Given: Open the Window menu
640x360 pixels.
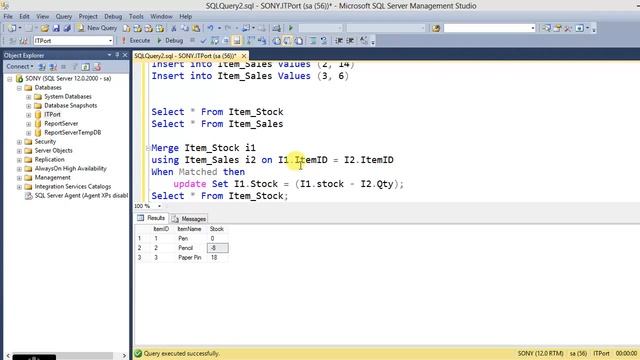Looking at the screenshot, I should coord(161,16).
